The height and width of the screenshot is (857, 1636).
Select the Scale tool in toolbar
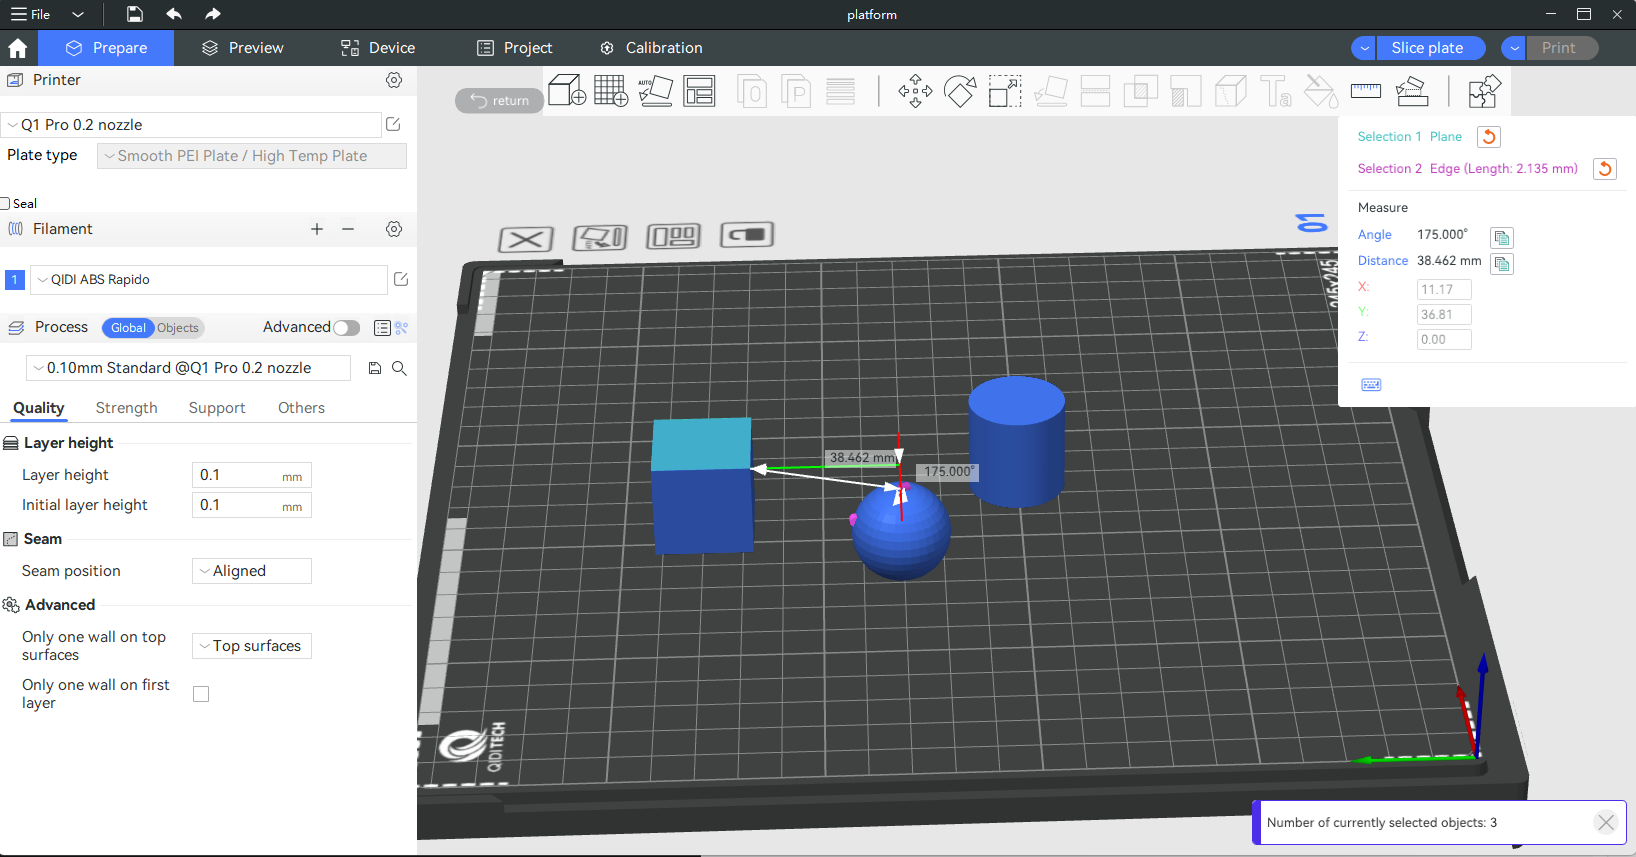pyautogui.click(x=1004, y=92)
